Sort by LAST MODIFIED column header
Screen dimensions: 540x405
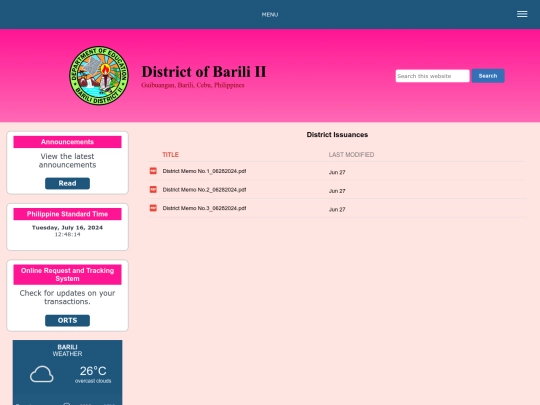coord(351,155)
